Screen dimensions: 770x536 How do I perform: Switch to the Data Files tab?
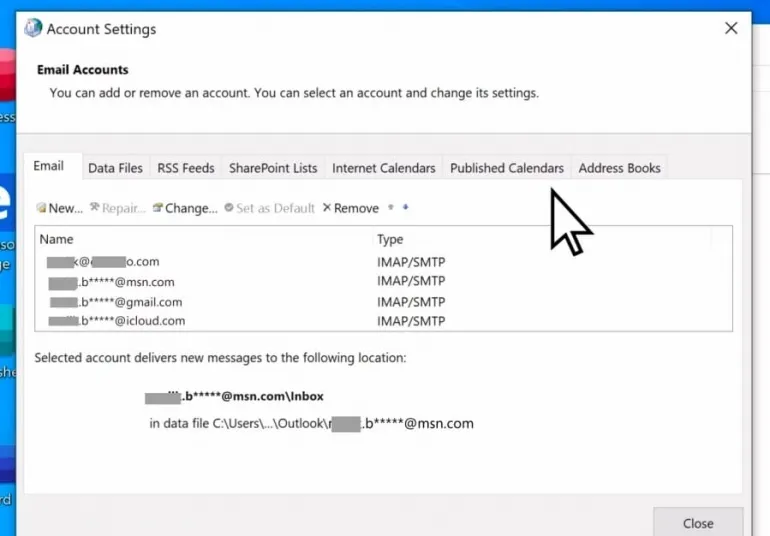pyautogui.click(x=115, y=168)
